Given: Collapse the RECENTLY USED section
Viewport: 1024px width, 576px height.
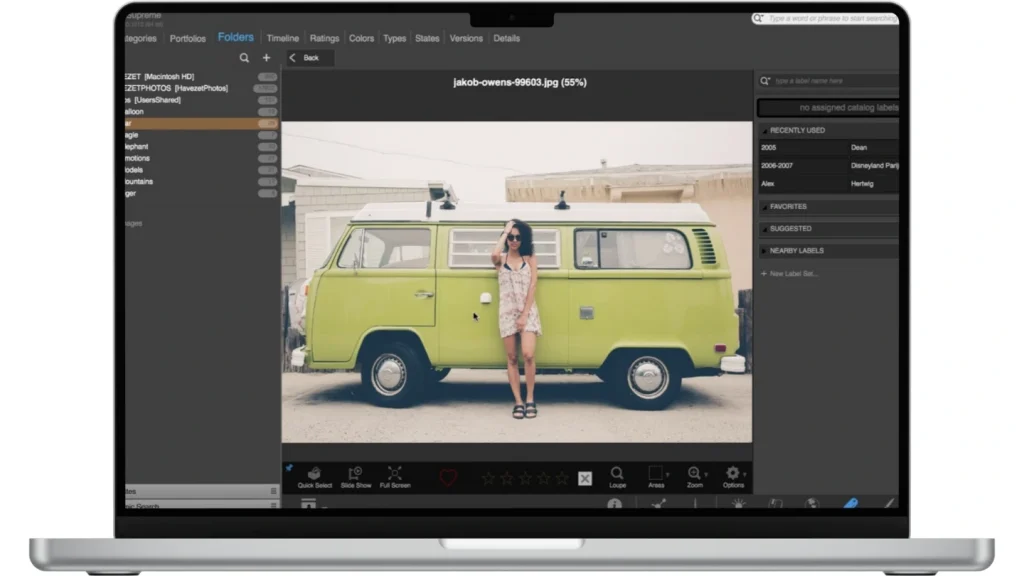Looking at the screenshot, I should coord(765,131).
